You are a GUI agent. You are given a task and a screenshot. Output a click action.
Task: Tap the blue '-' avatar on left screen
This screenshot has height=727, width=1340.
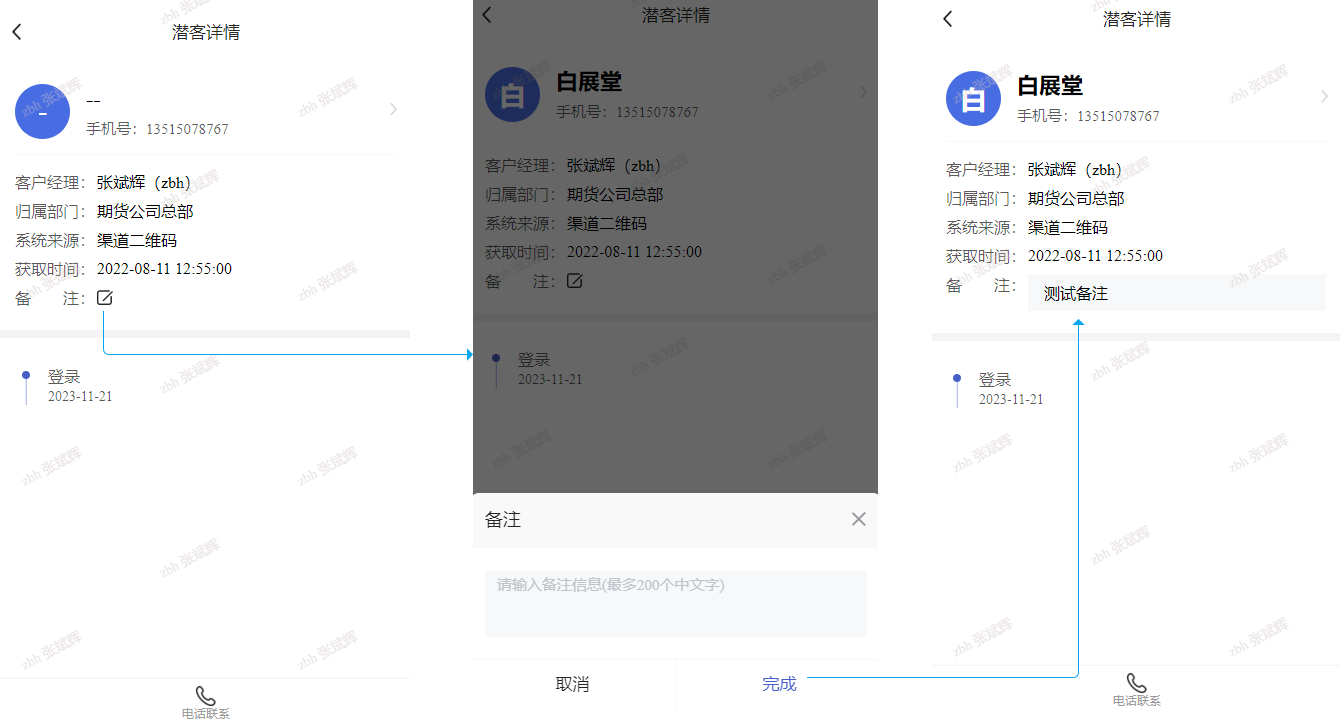[x=42, y=111]
